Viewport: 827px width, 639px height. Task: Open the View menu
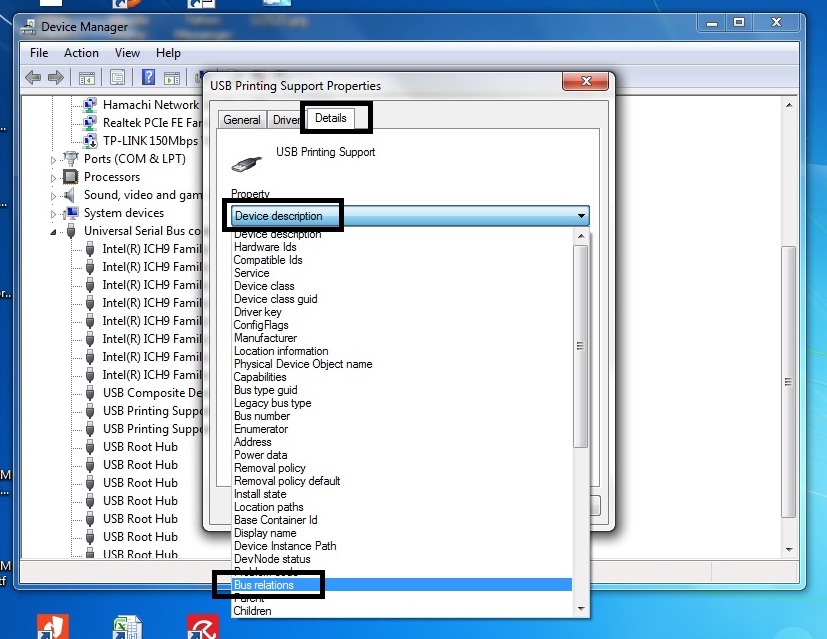(x=127, y=53)
